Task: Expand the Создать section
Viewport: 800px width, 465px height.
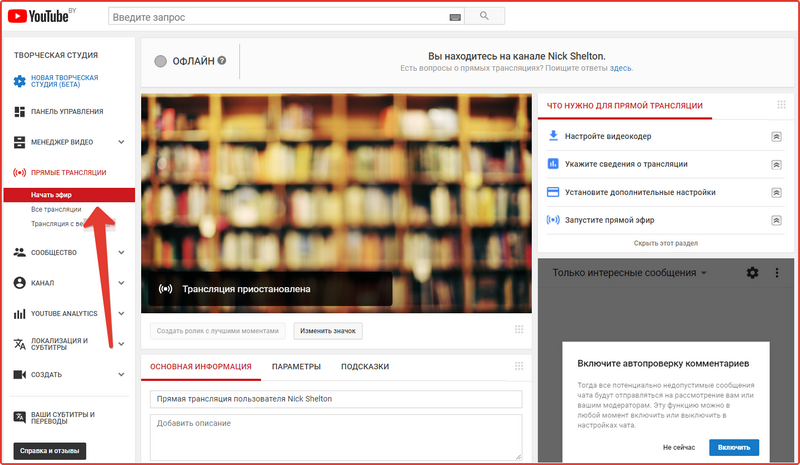Action: coord(121,375)
